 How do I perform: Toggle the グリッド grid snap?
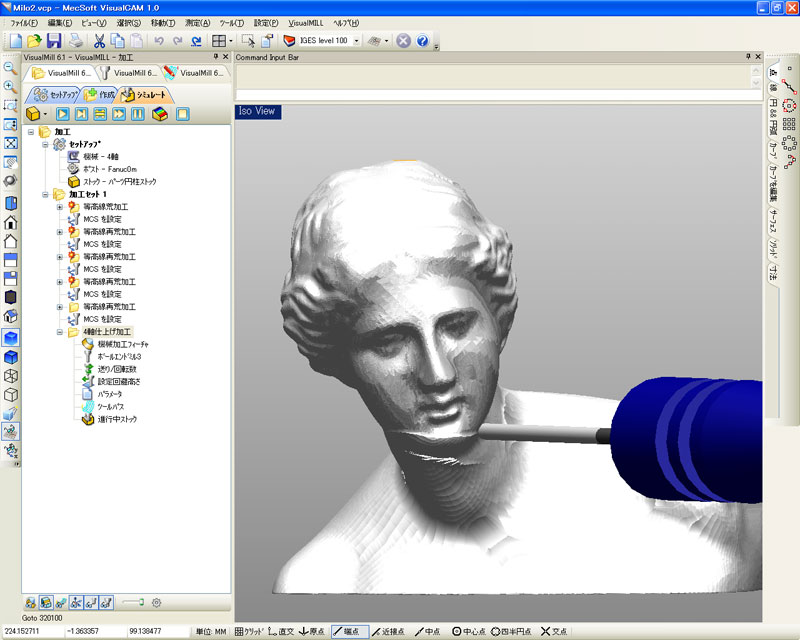click(x=252, y=631)
